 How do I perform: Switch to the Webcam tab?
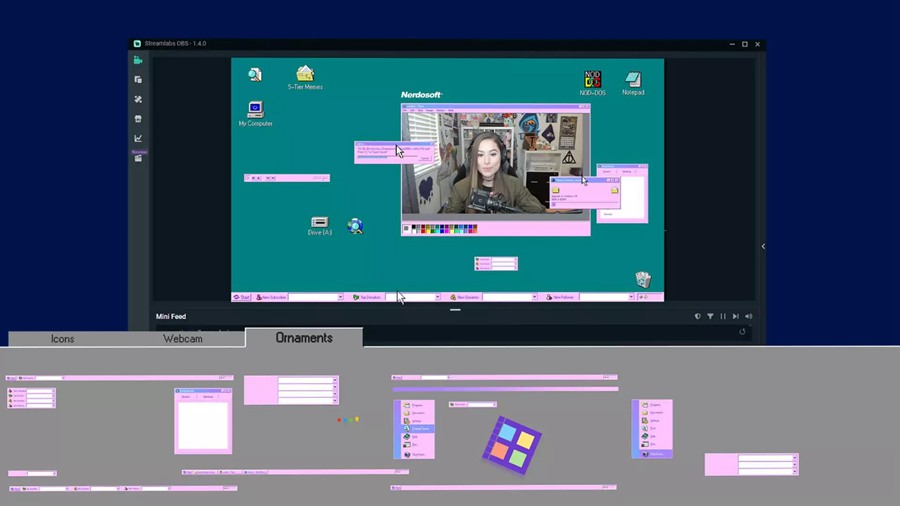(x=183, y=339)
